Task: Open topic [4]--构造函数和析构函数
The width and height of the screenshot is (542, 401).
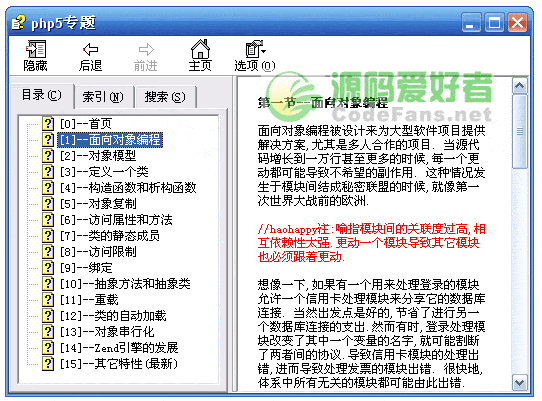Action: tap(128, 188)
